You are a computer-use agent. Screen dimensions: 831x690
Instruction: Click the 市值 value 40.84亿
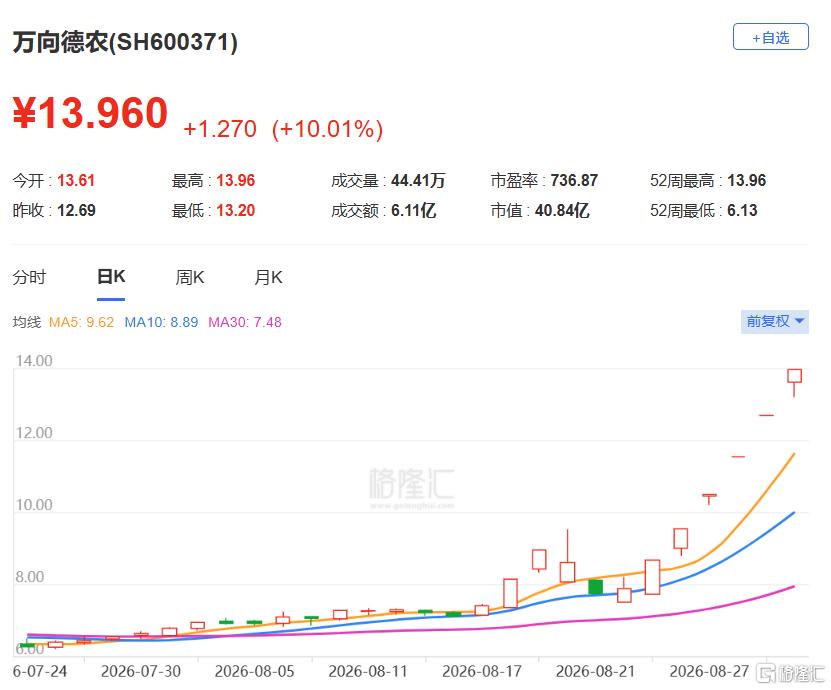click(x=562, y=210)
